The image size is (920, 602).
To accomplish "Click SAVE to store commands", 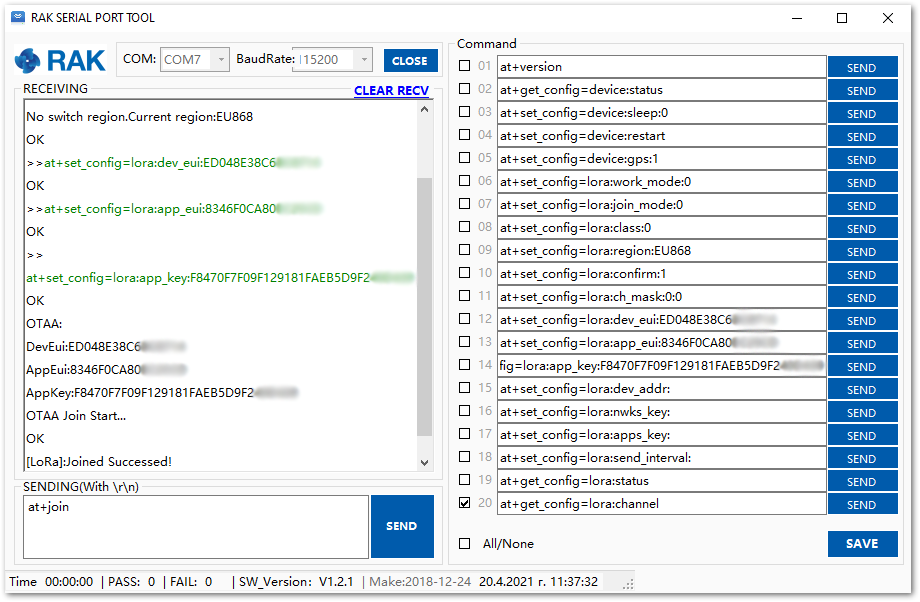I will (862, 544).
